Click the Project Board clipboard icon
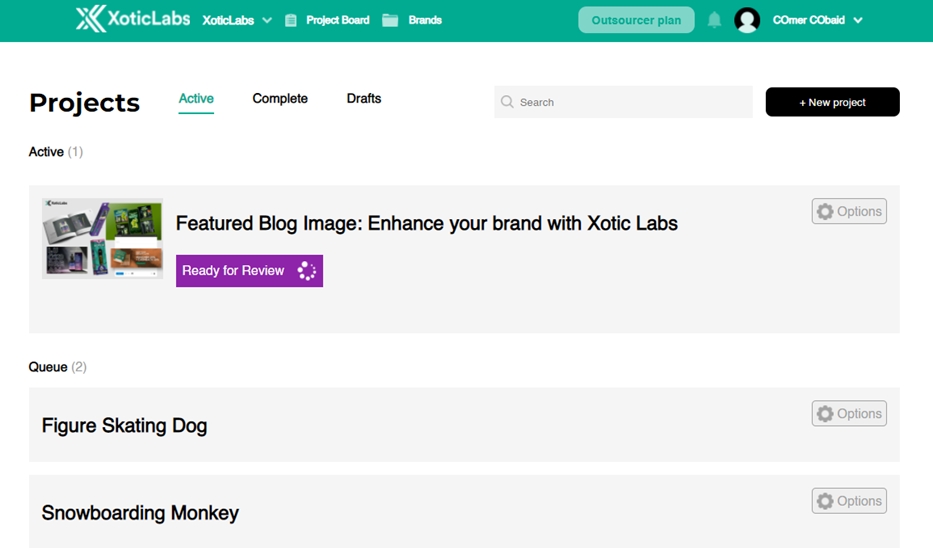 pos(290,20)
